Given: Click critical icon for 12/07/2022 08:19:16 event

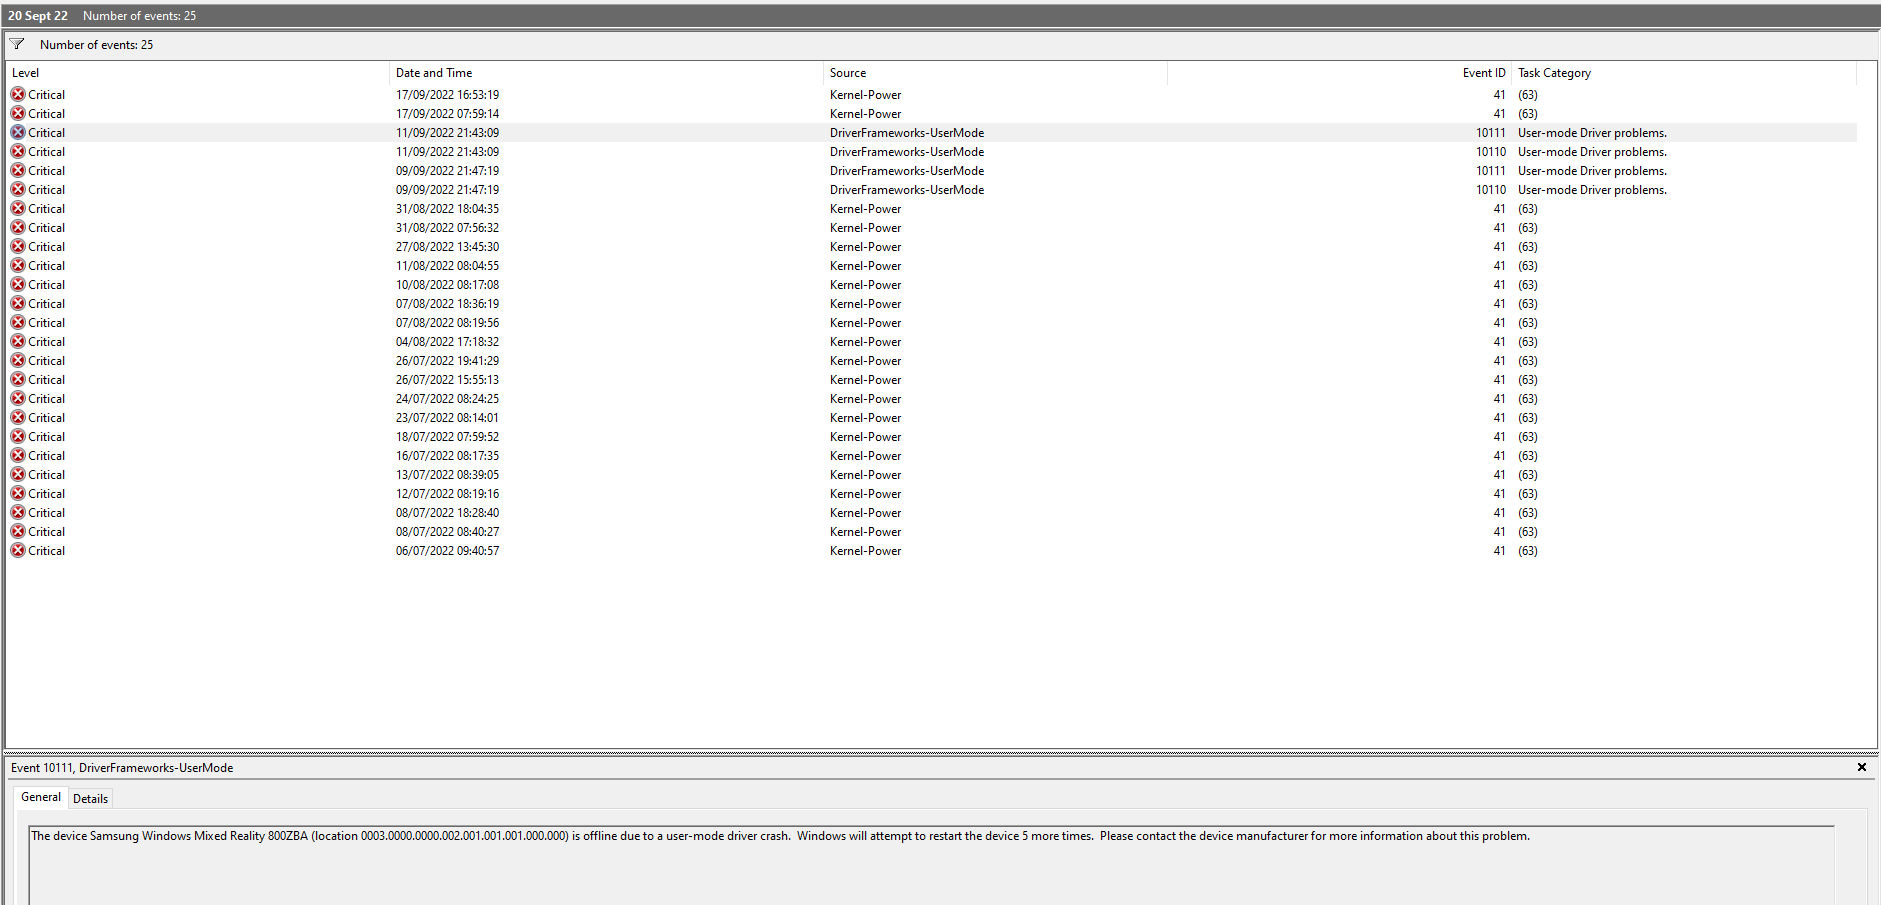Looking at the screenshot, I should (18, 493).
